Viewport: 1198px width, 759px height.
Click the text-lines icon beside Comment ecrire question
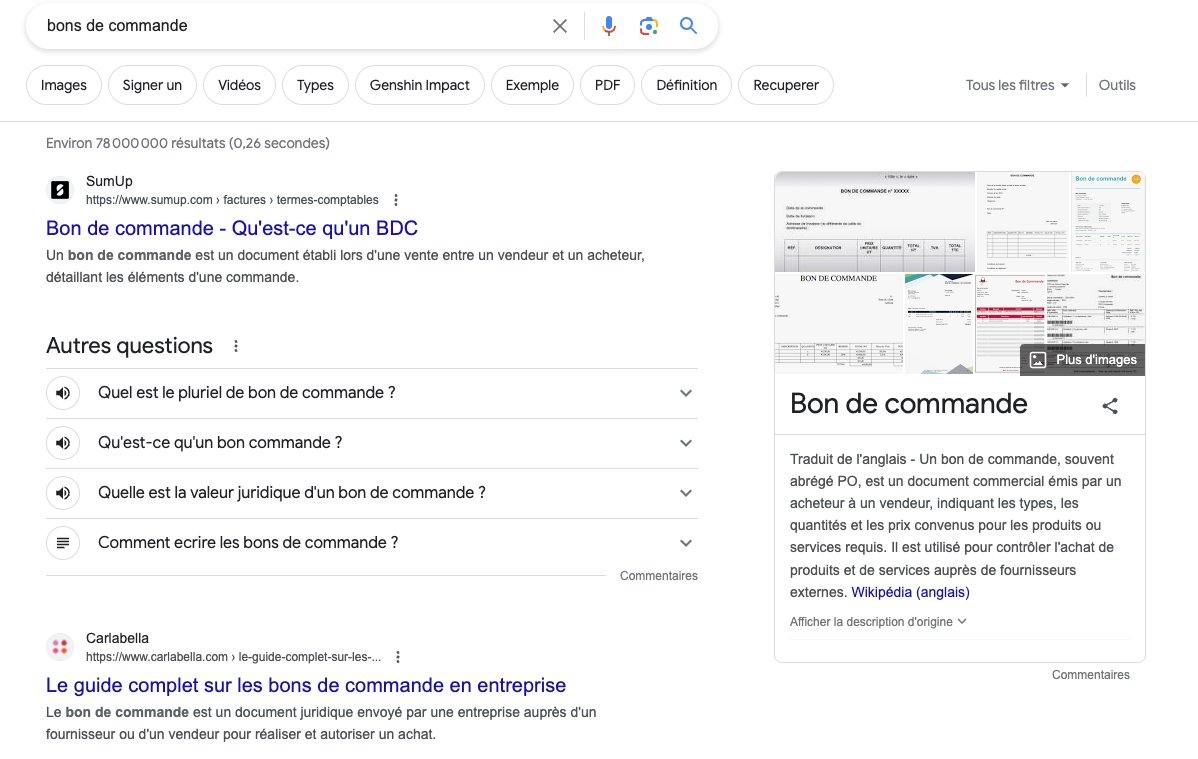pyautogui.click(x=63, y=543)
